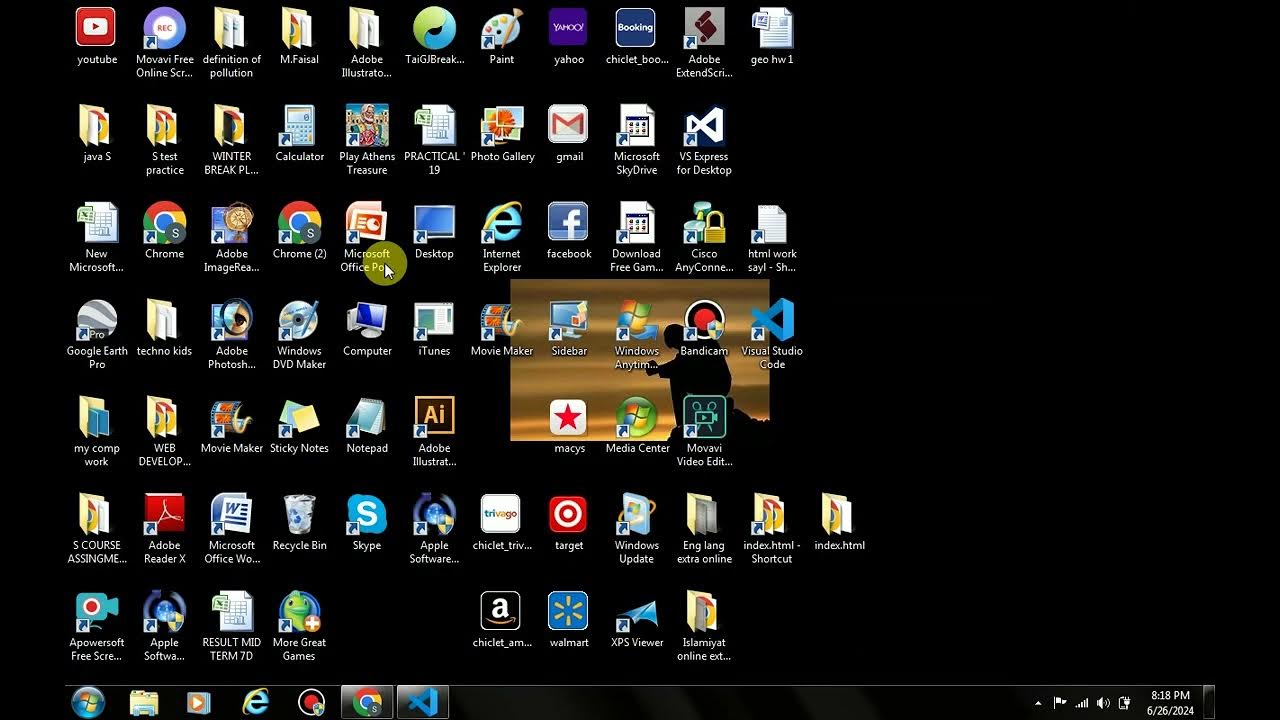Open File Explorer from the taskbar
The image size is (1280, 720).
[x=144, y=703]
